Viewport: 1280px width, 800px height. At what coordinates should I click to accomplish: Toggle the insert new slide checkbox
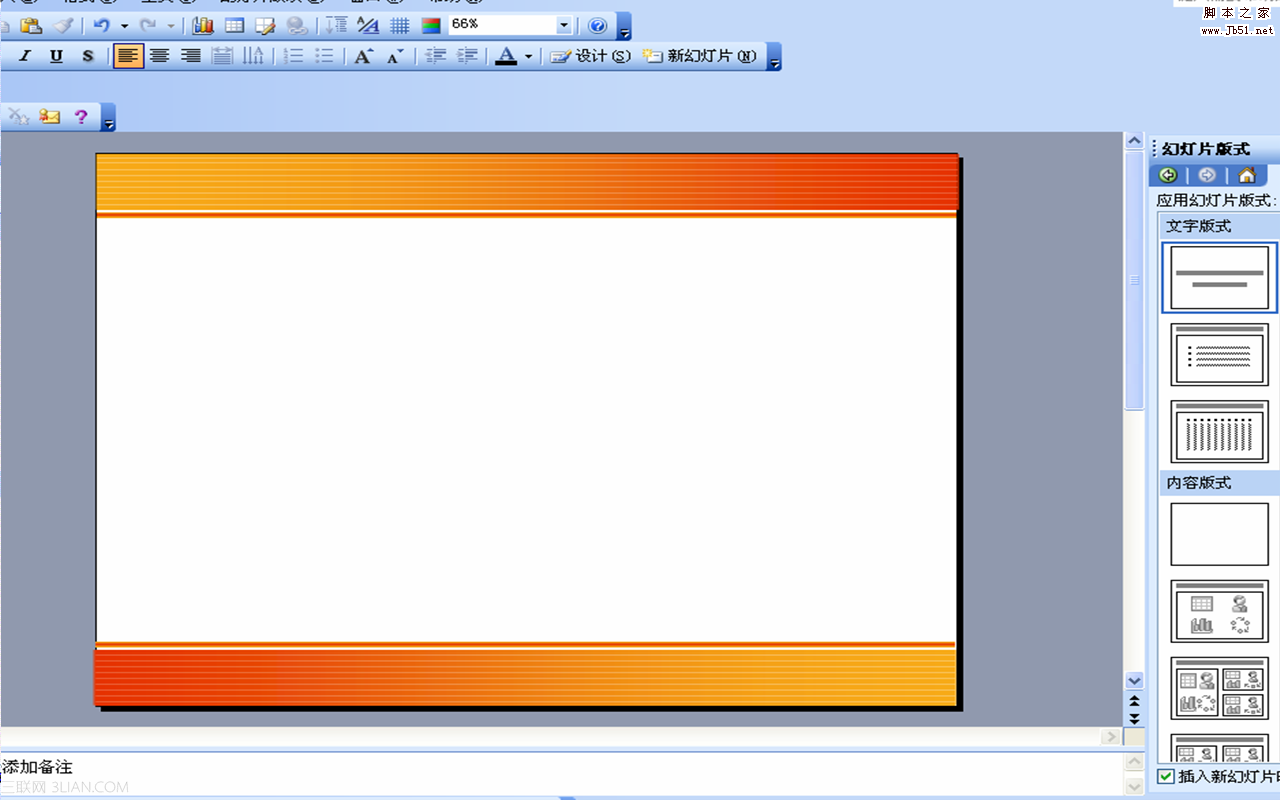[x=1166, y=777]
